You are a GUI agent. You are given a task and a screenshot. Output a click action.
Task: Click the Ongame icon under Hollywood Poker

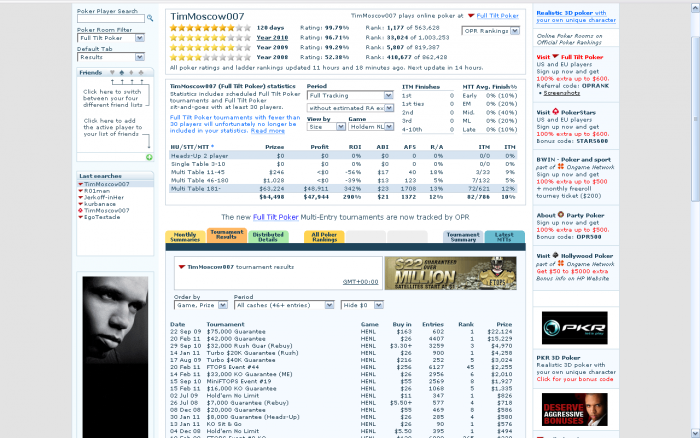(561, 263)
